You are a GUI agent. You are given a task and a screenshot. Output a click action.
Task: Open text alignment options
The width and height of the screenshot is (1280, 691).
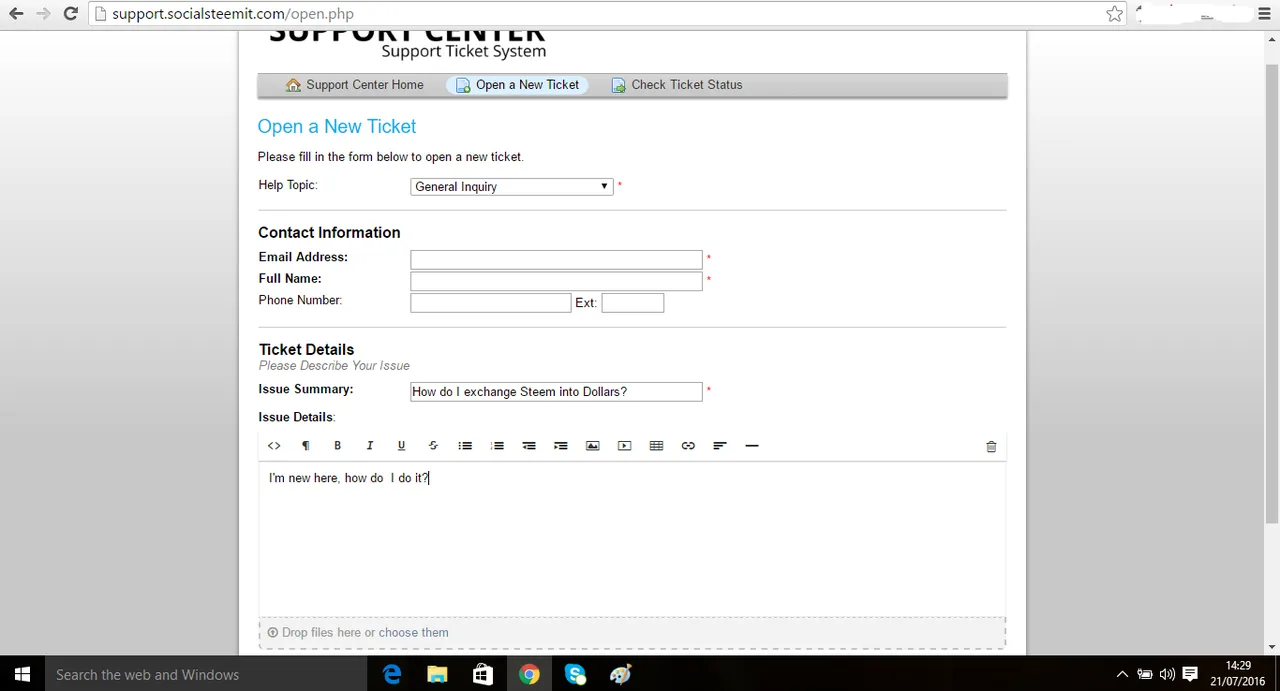tap(720, 446)
